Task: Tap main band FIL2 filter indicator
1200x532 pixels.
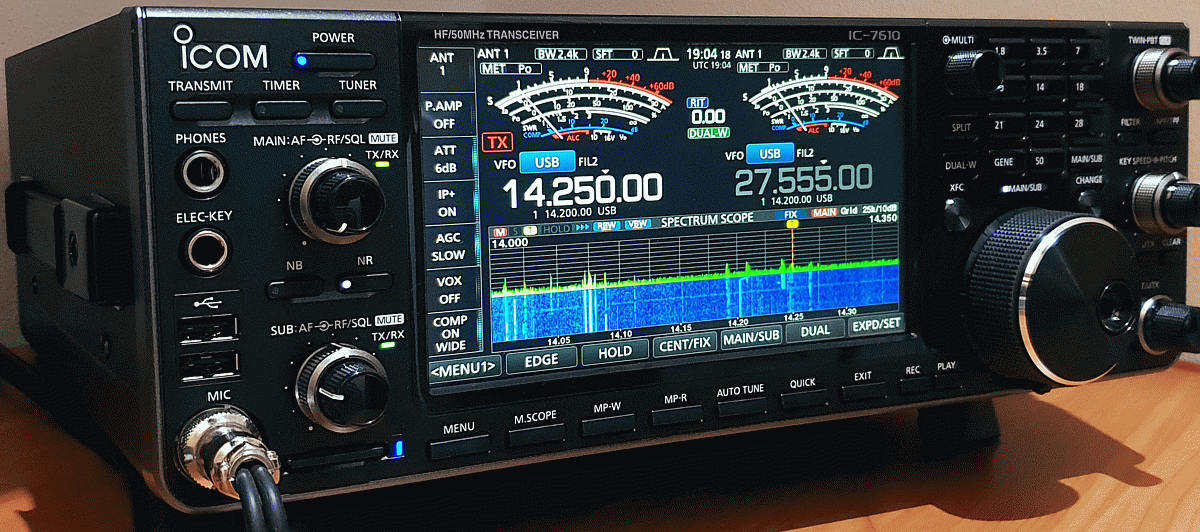Action: [x=588, y=162]
